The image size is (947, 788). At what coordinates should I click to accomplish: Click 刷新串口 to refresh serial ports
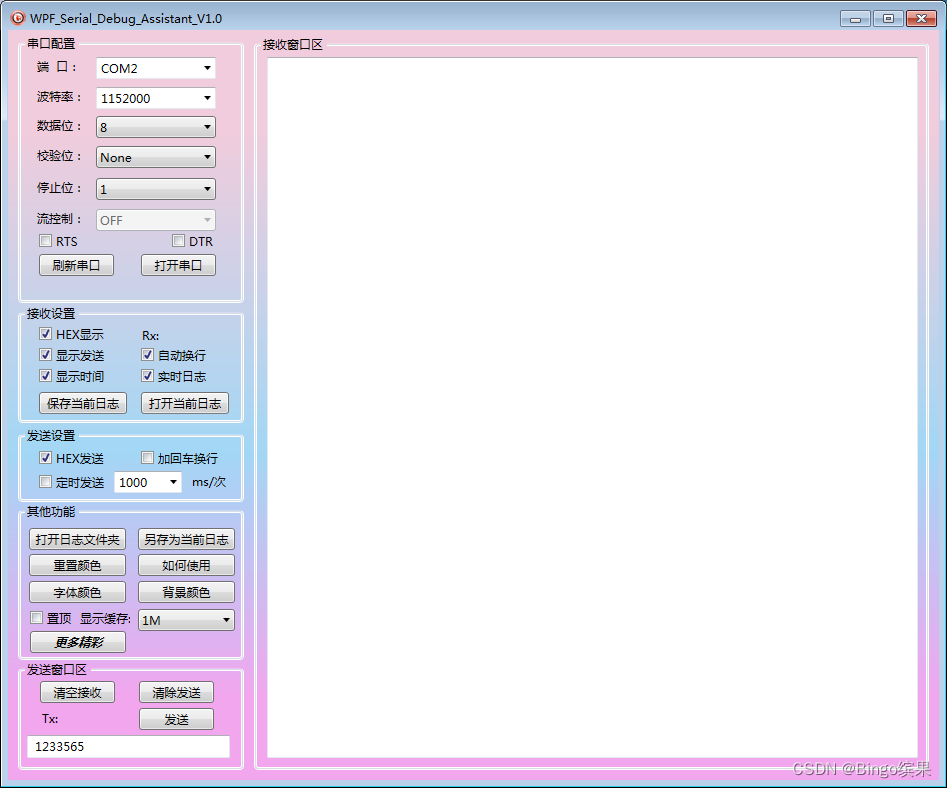(x=76, y=264)
